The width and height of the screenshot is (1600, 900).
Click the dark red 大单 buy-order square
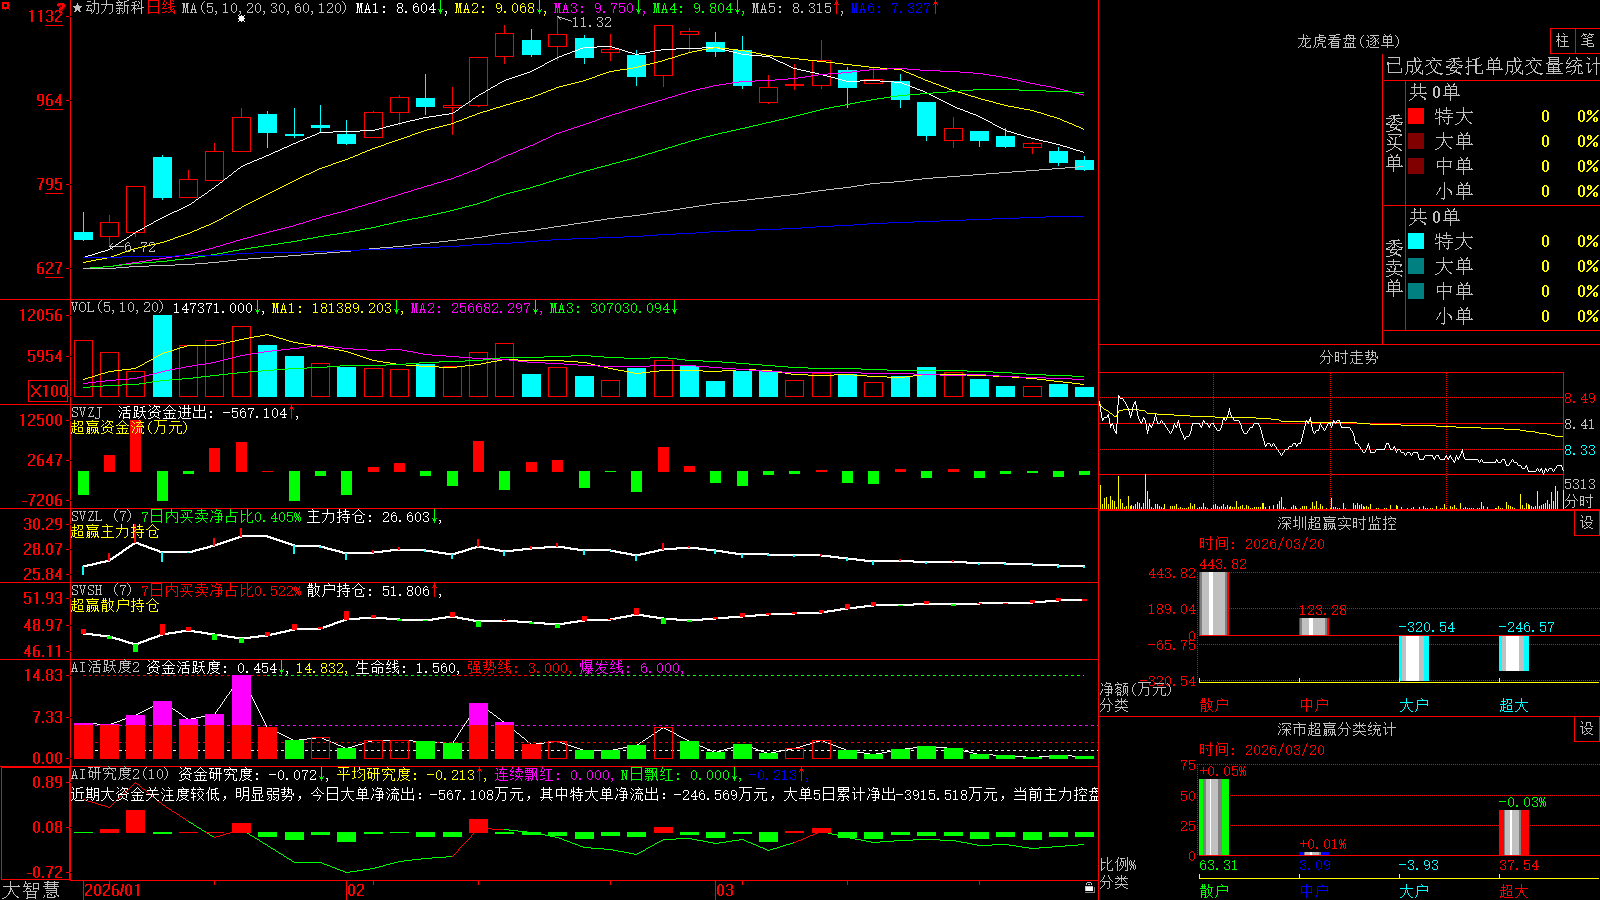pos(1416,141)
